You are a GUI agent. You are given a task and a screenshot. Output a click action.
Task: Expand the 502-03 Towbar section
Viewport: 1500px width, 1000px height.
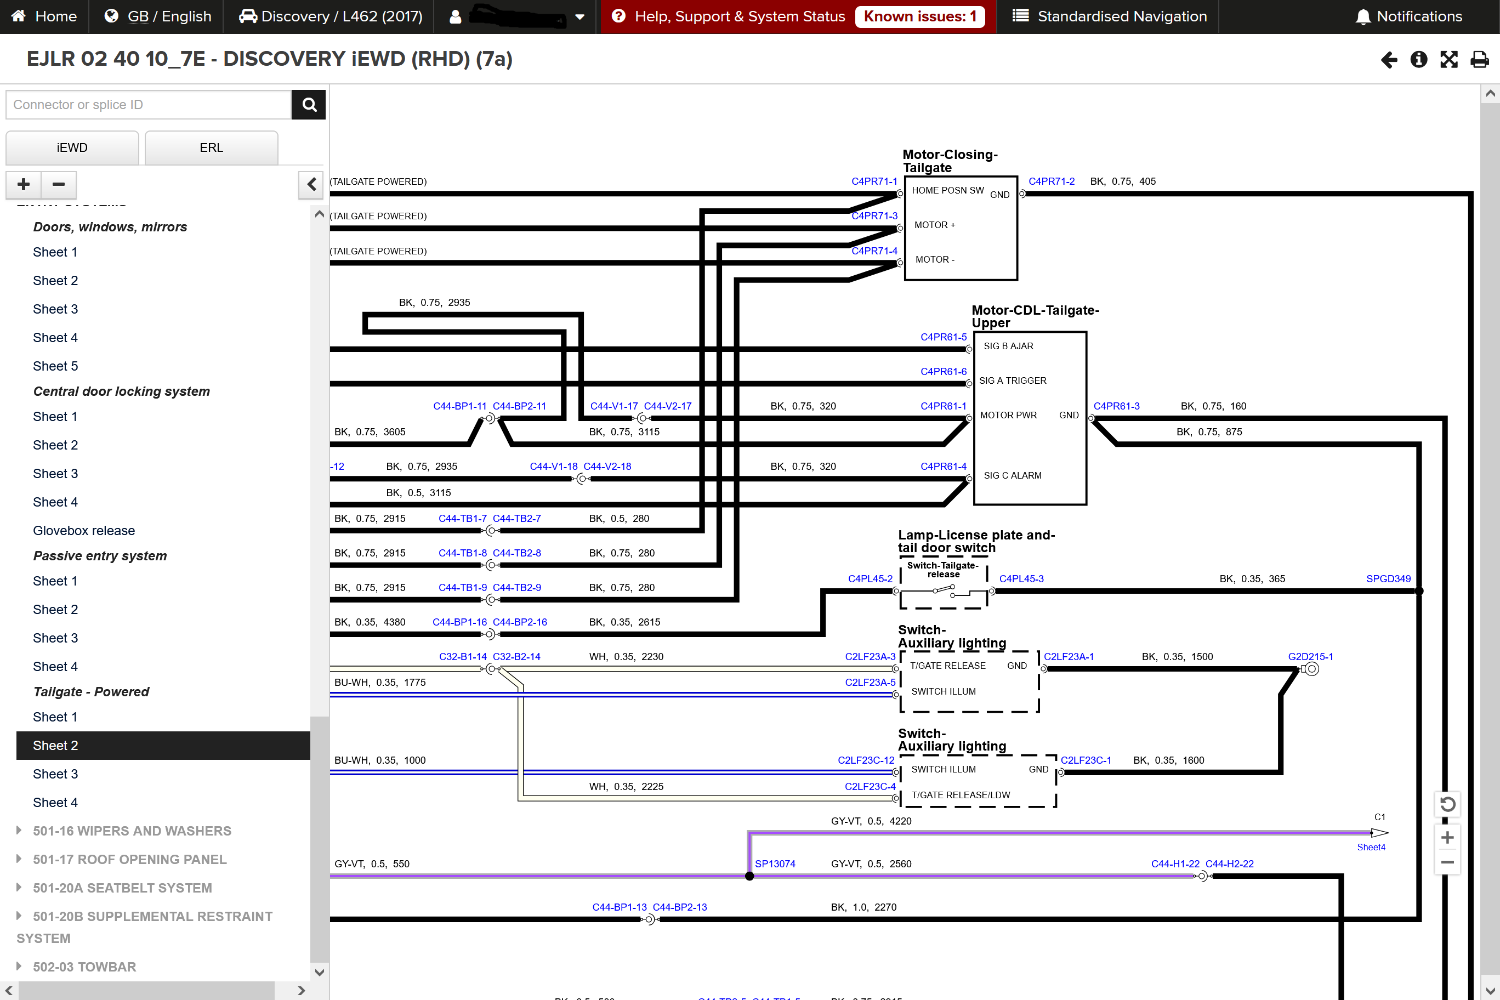coord(84,967)
